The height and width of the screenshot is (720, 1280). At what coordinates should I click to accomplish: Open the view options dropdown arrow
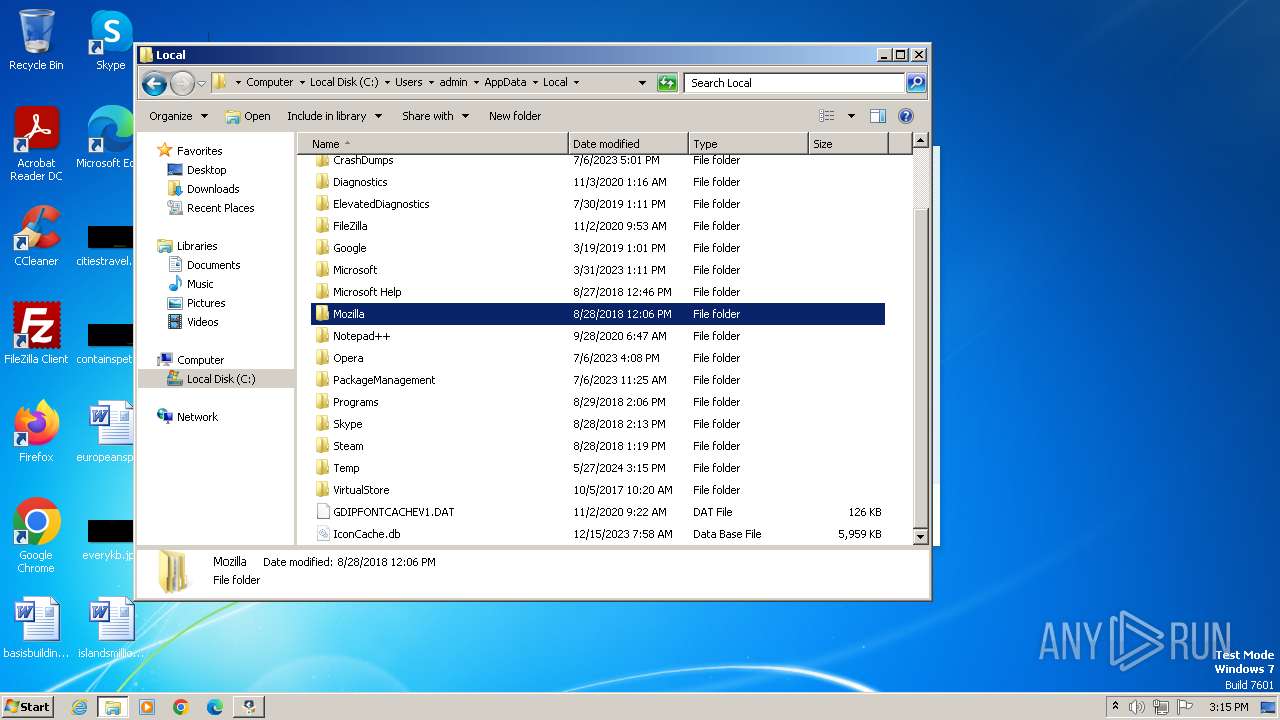(x=851, y=116)
